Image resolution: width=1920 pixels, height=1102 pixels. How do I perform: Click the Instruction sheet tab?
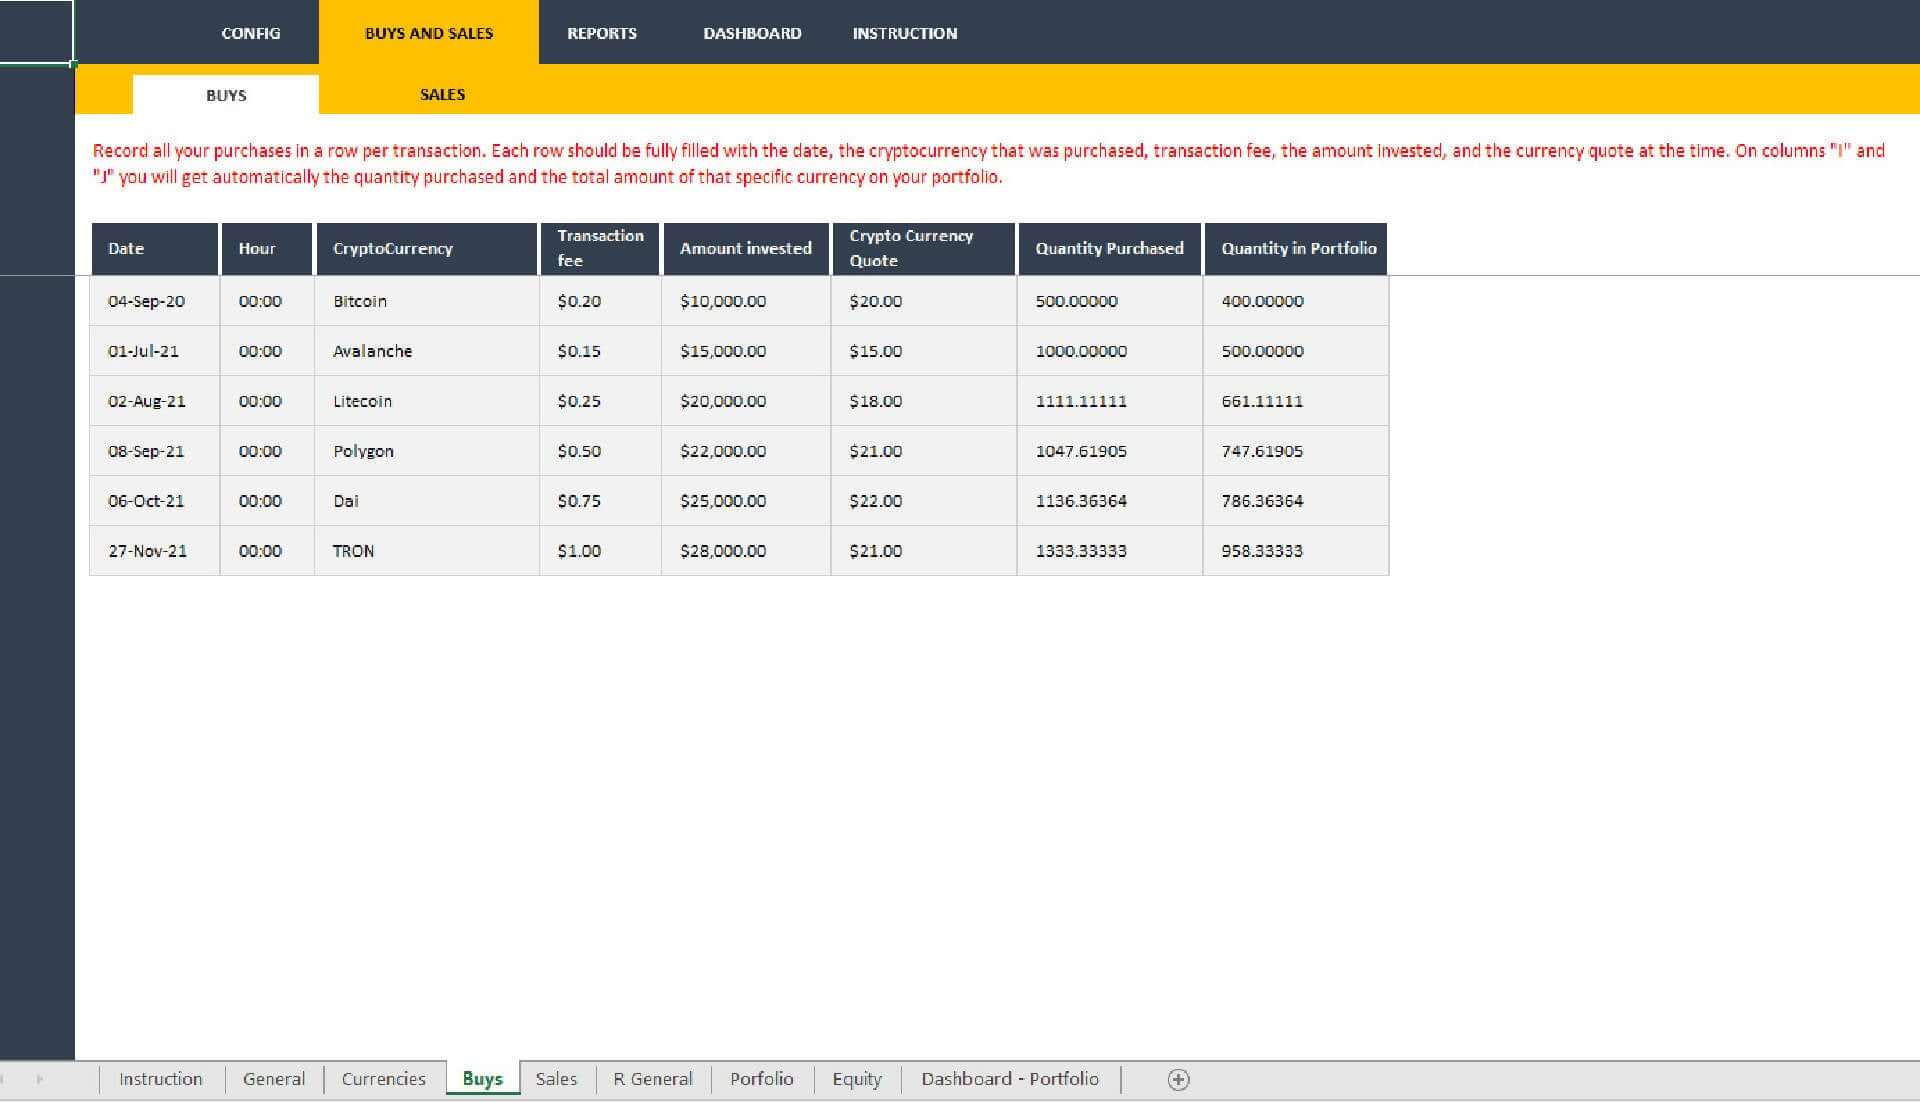[x=162, y=1078]
